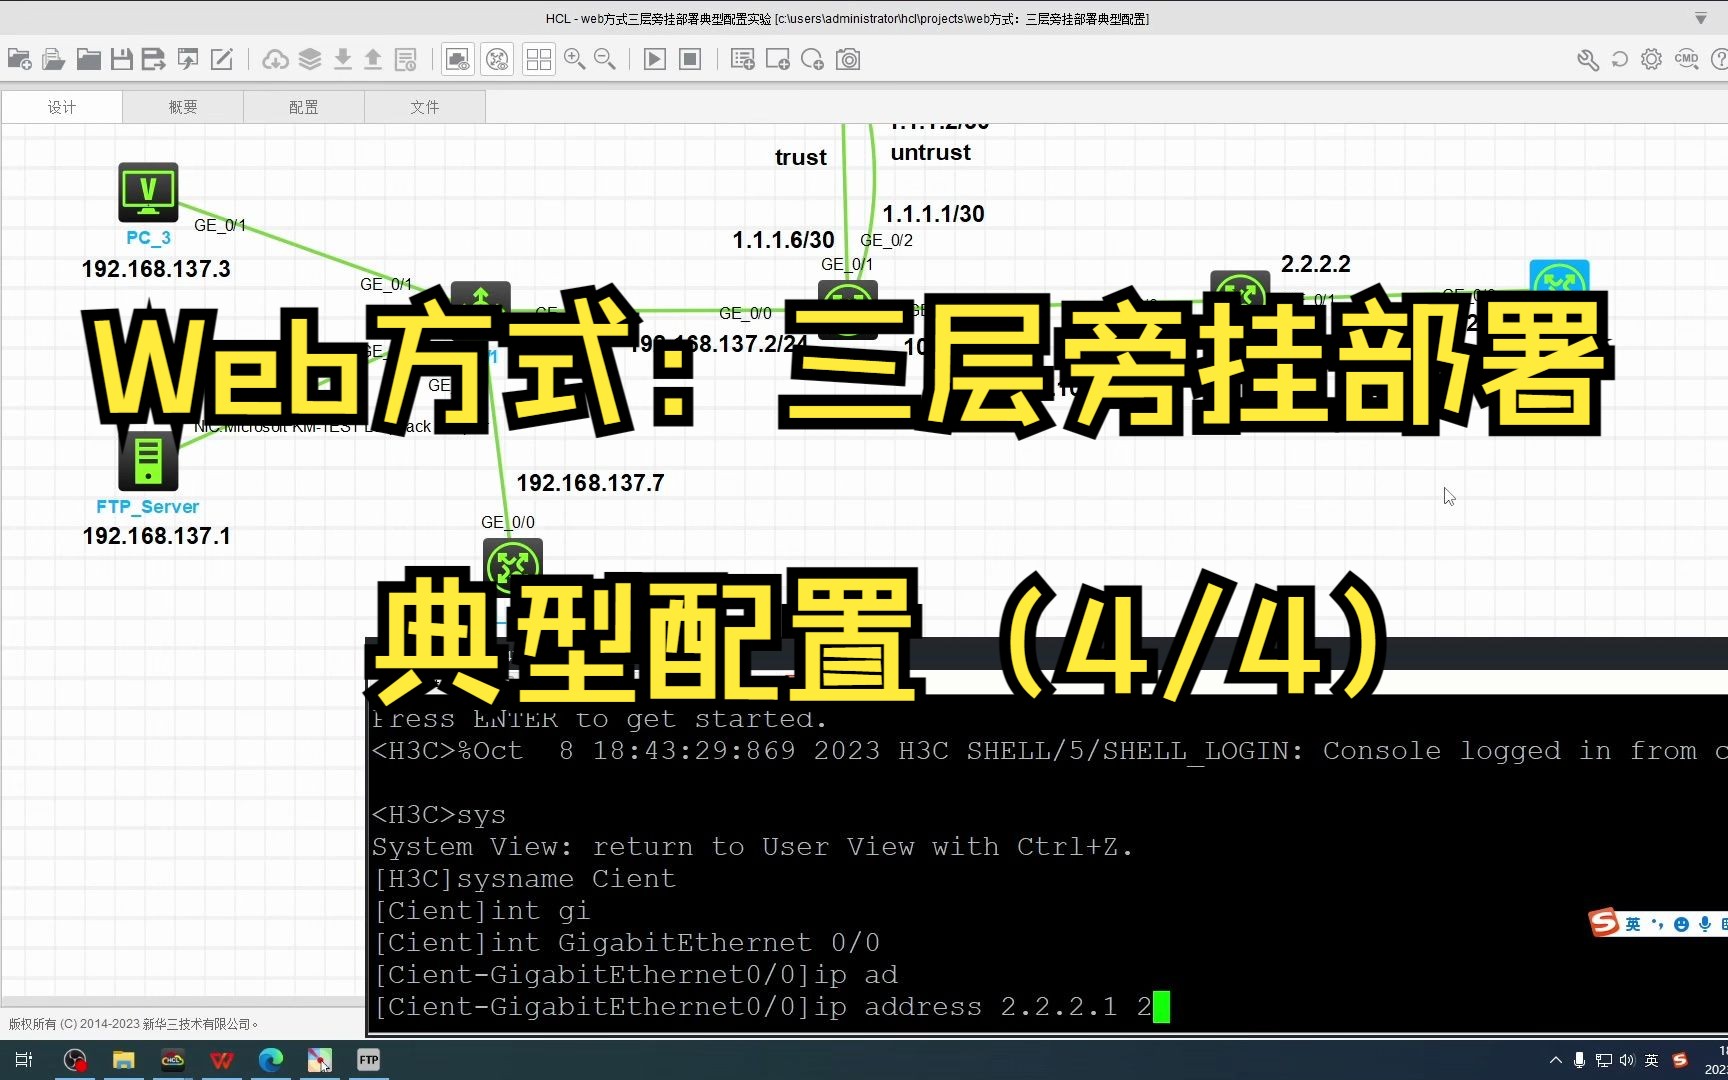The image size is (1728, 1080).
Task: Add a text annotation to the topology
Action: [742, 59]
